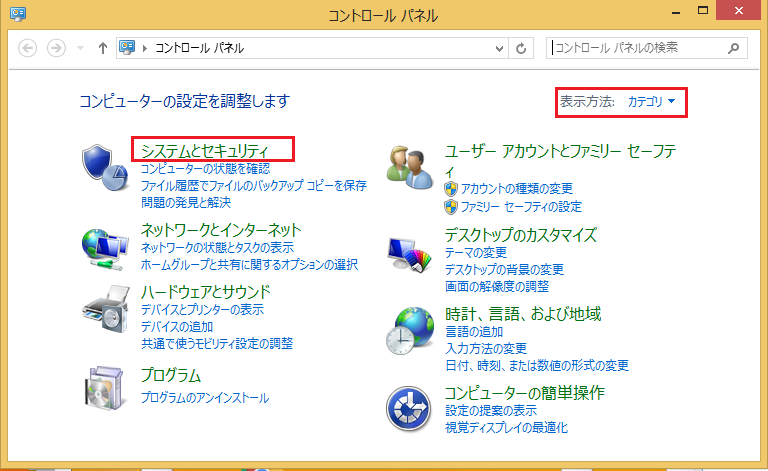Click the Clock, Language, Region globe icon
The width and height of the screenshot is (768, 471).
(409, 330)
